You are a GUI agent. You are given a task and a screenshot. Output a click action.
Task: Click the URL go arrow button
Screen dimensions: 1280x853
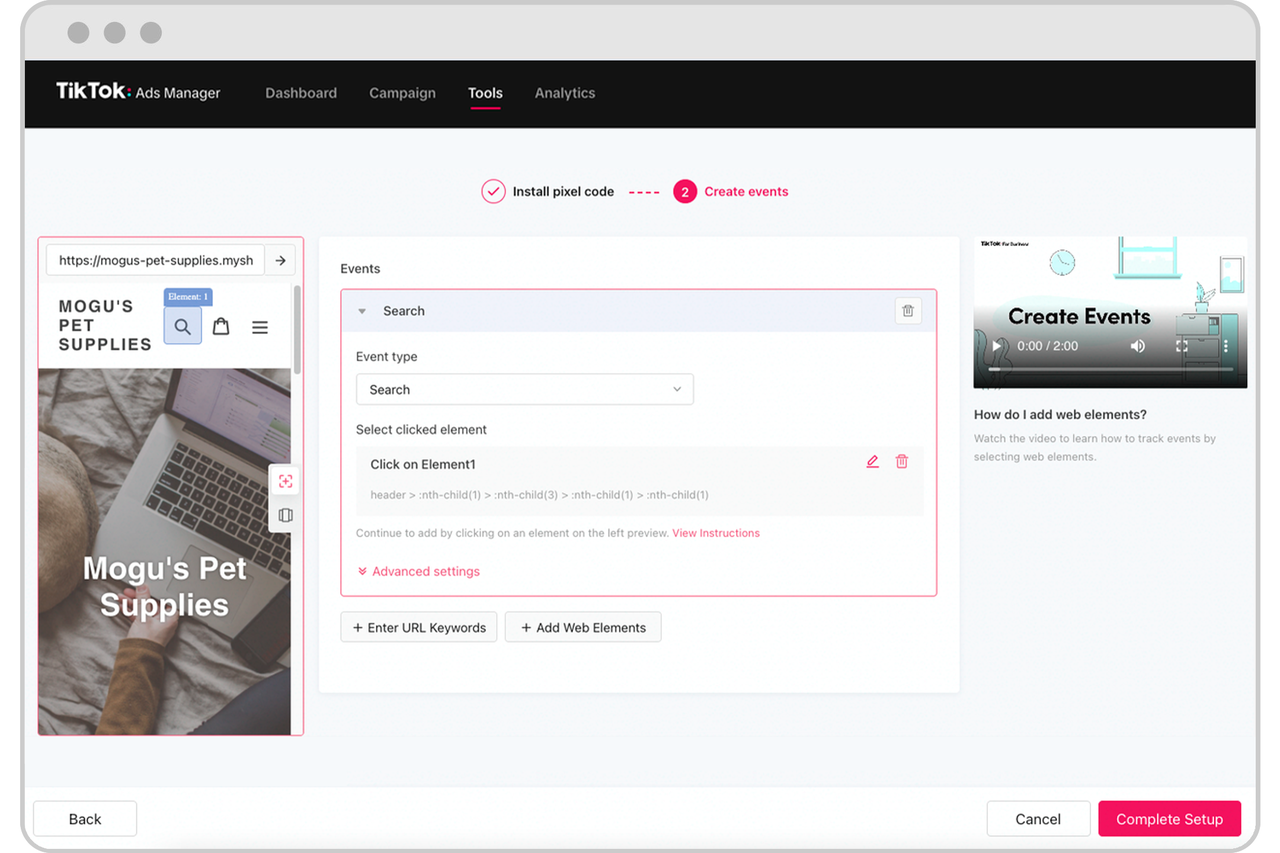pos(281,260)
